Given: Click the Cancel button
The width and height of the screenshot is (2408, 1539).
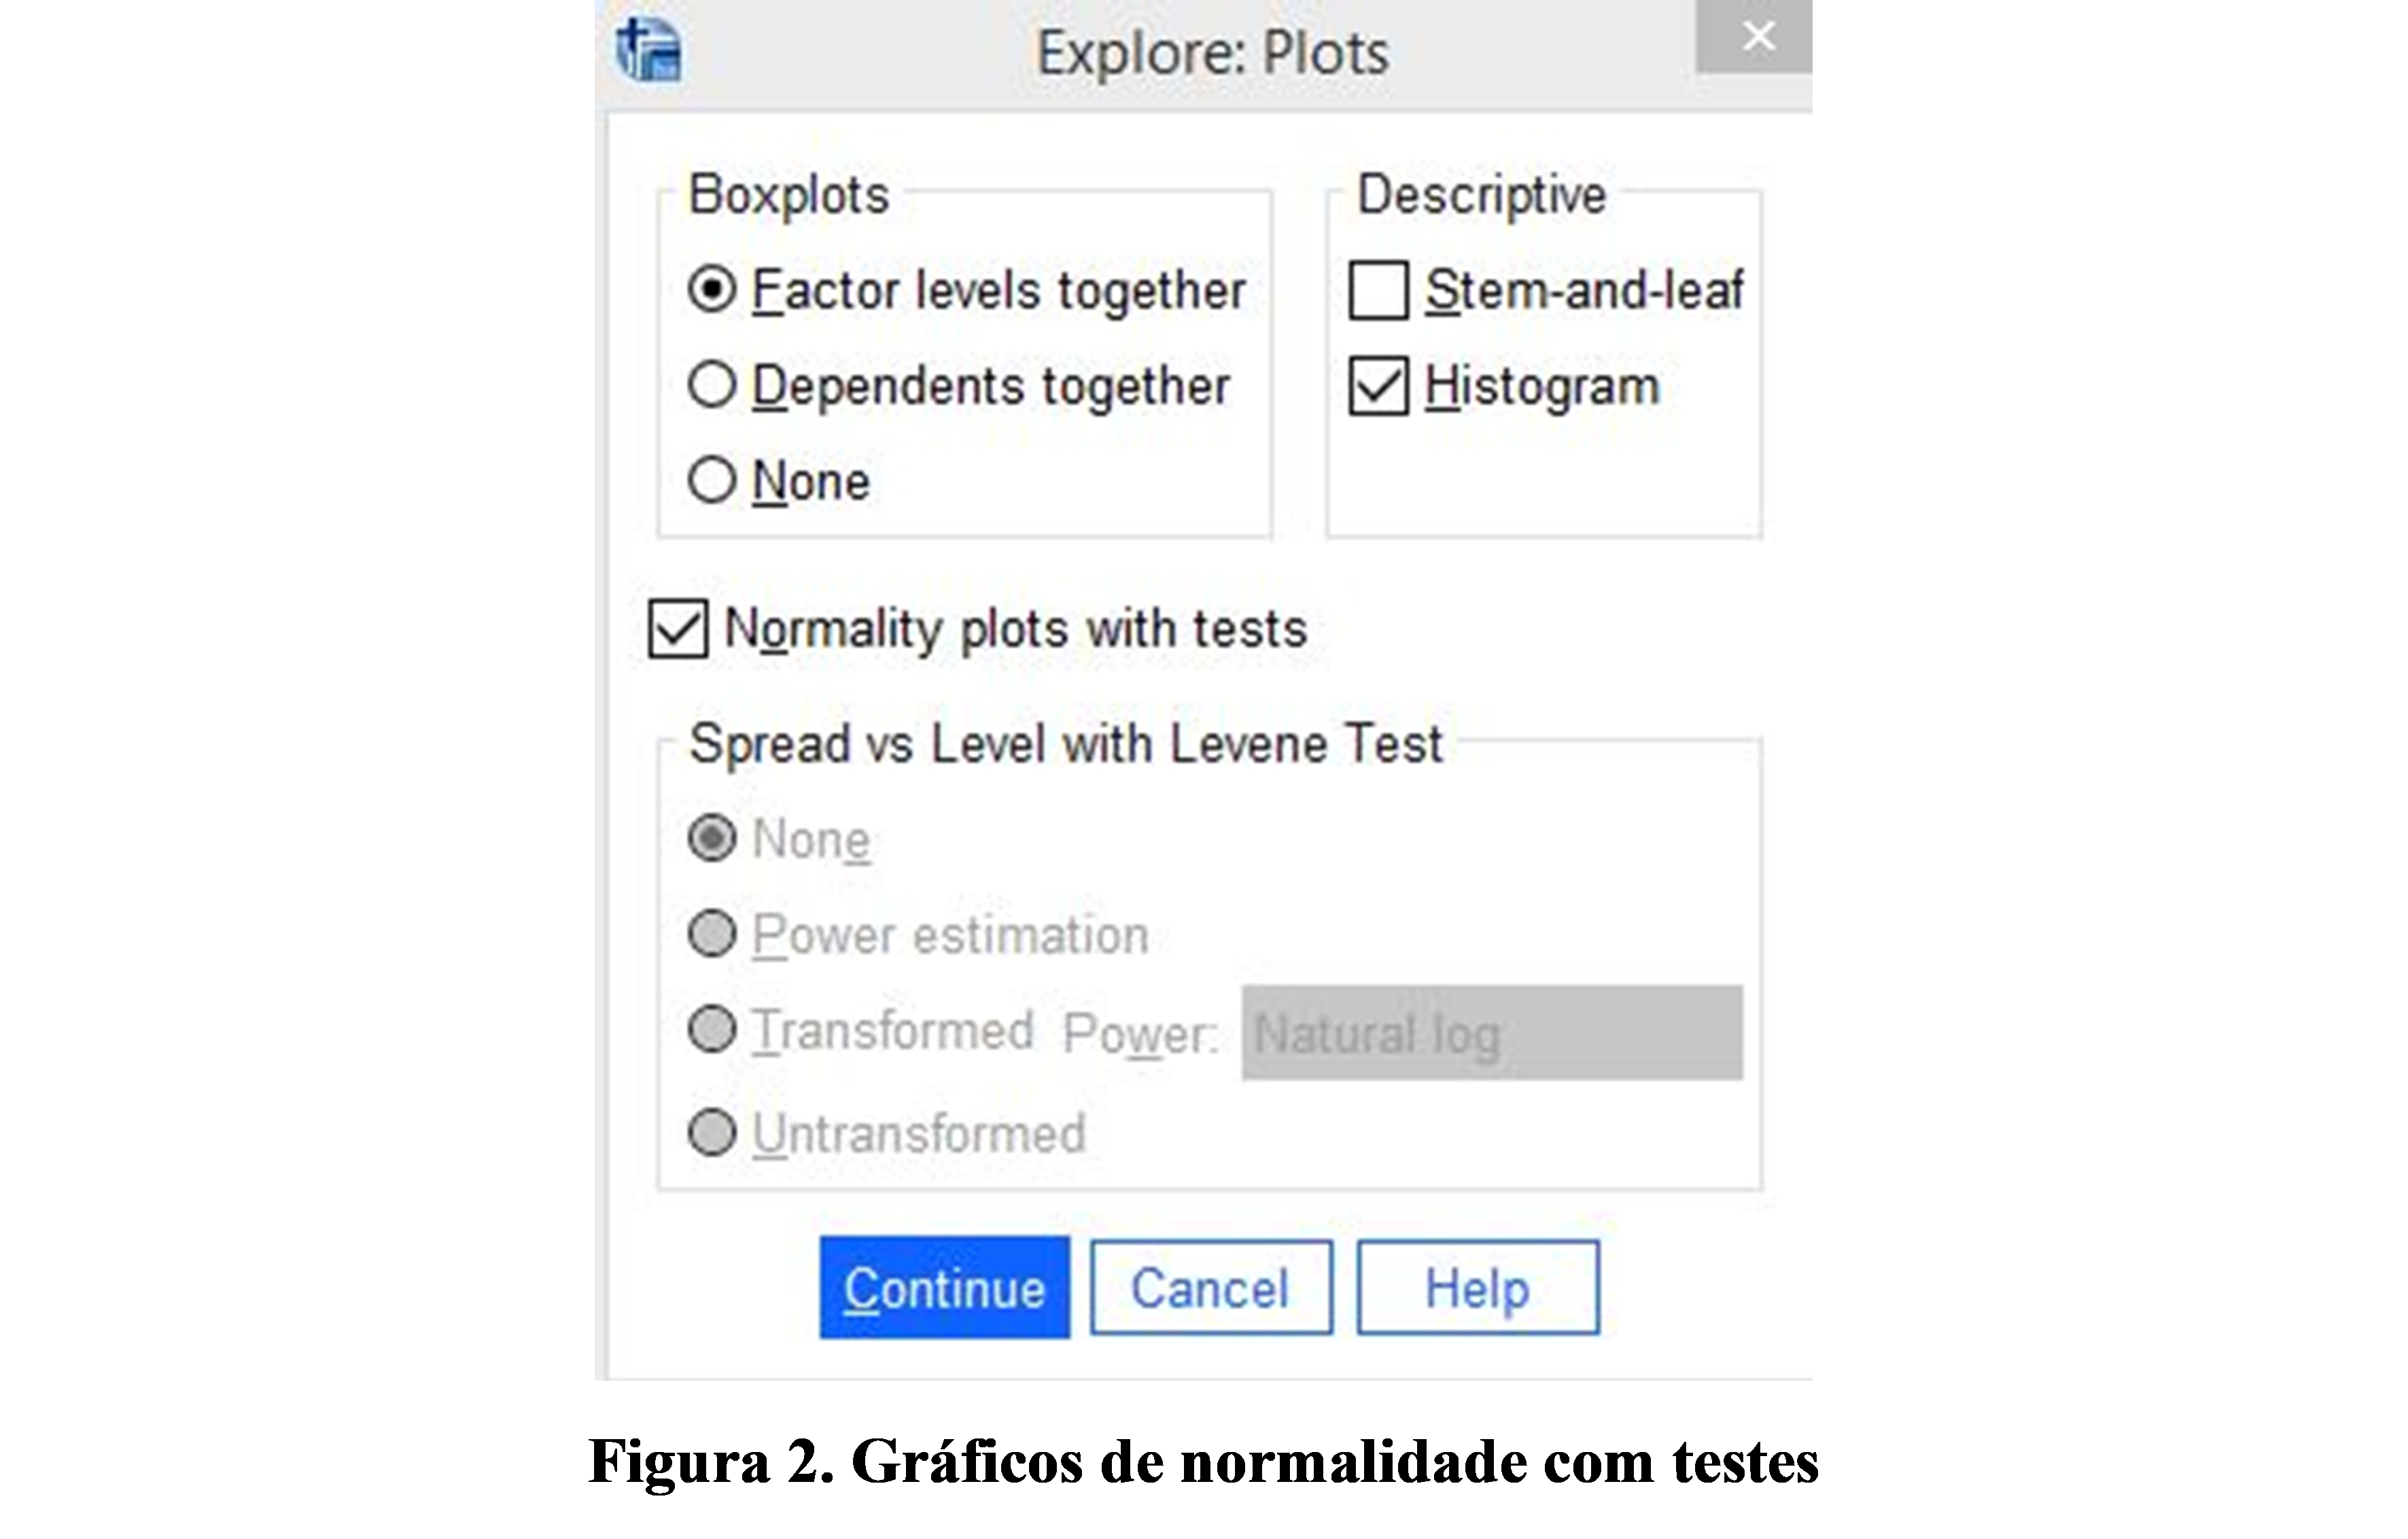Looking at the screenshot, I should point(1210,1287).
